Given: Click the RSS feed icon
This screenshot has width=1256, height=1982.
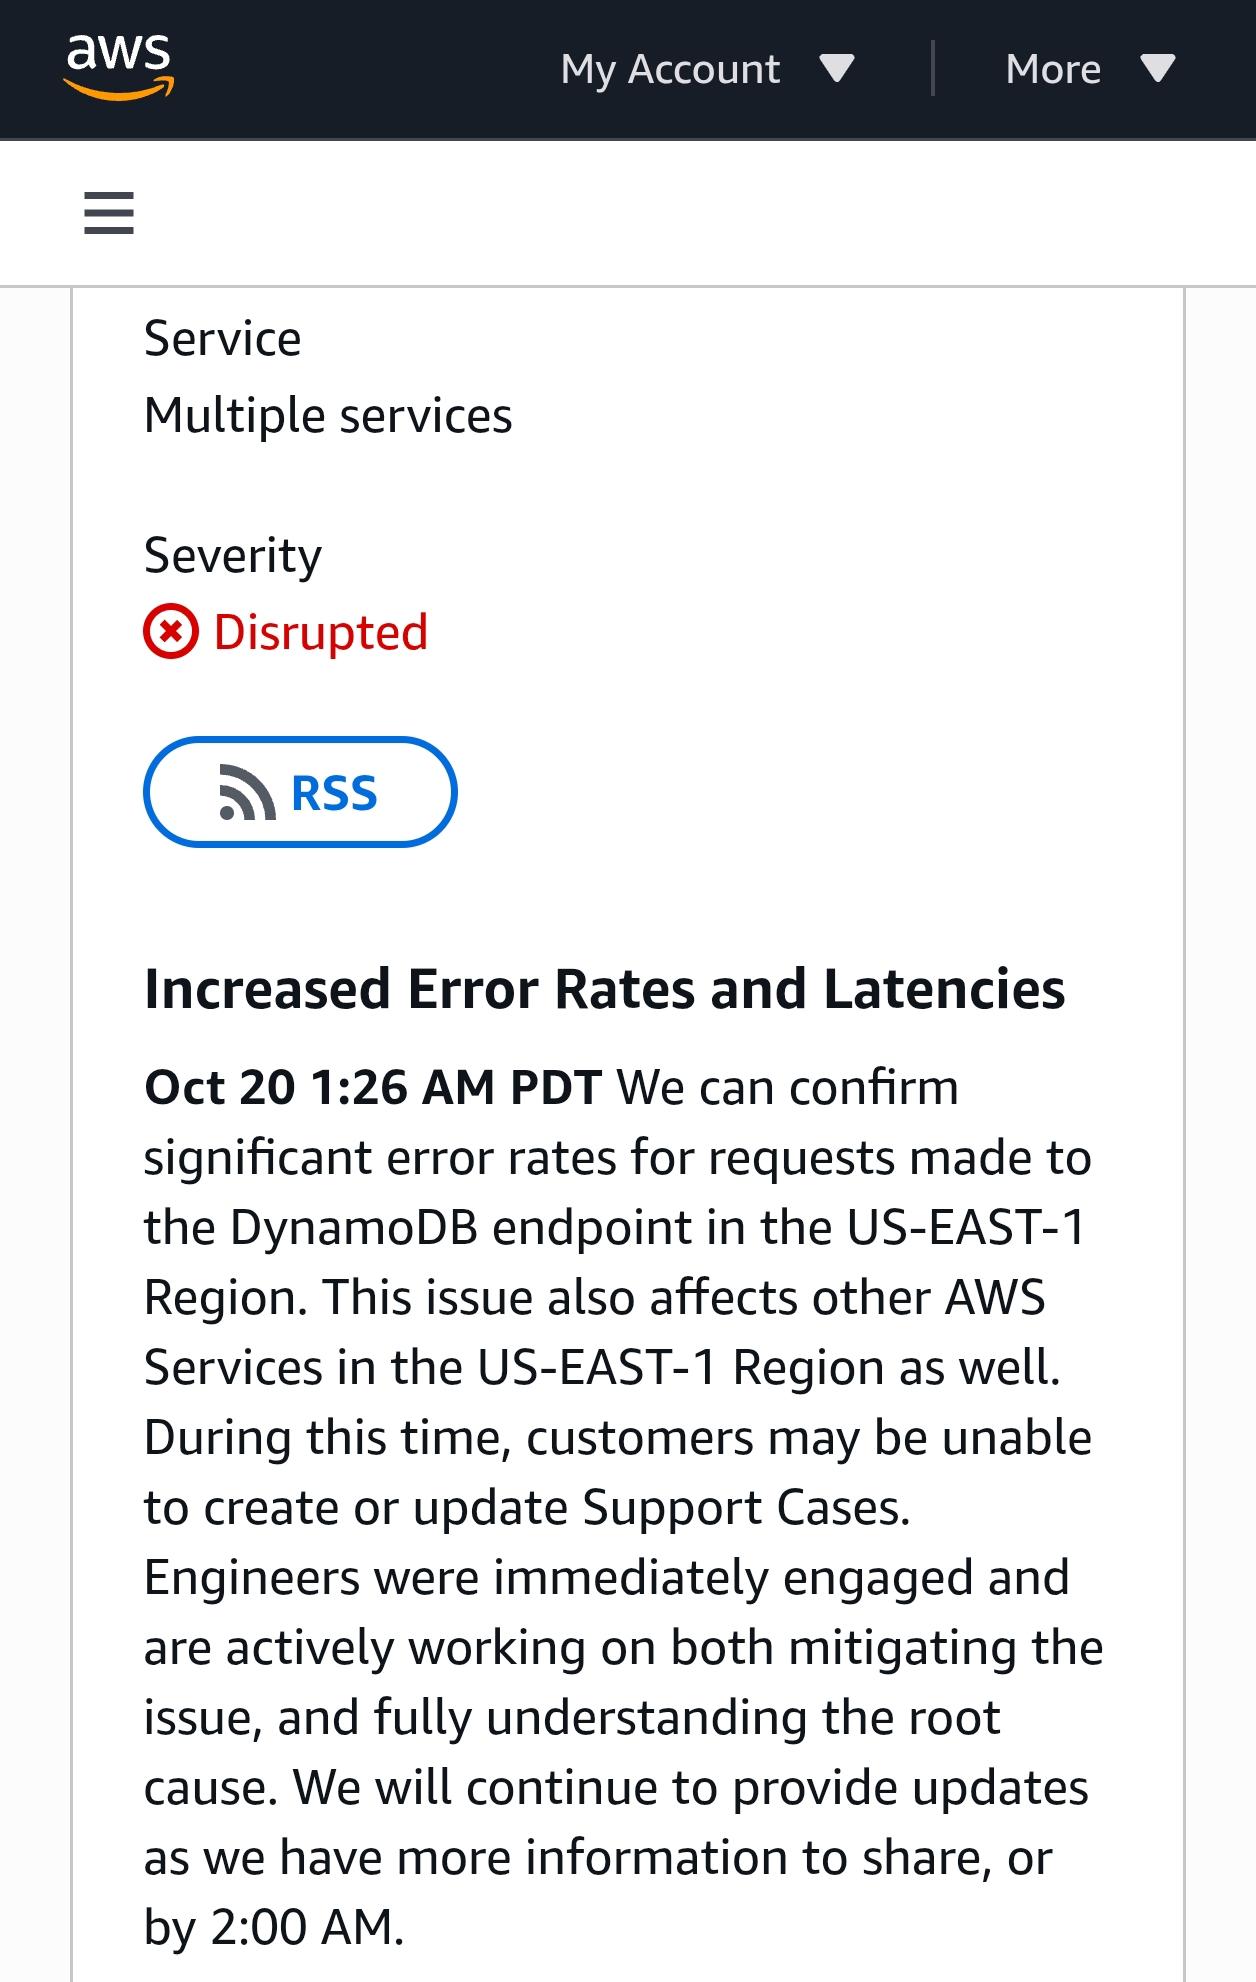Looking at the screenshot, I should (246, 793).
